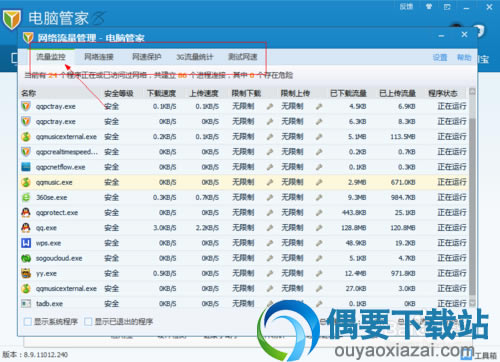Open the 网速保护 tab
The image size is (500, 362).
[147, 57]
